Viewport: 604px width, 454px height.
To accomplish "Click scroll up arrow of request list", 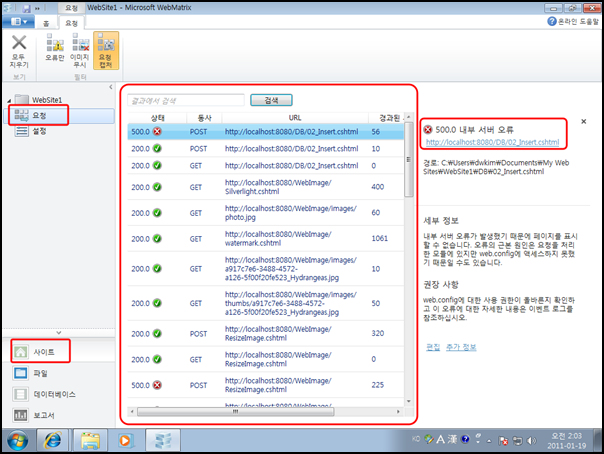I will [x=409, y=116].
